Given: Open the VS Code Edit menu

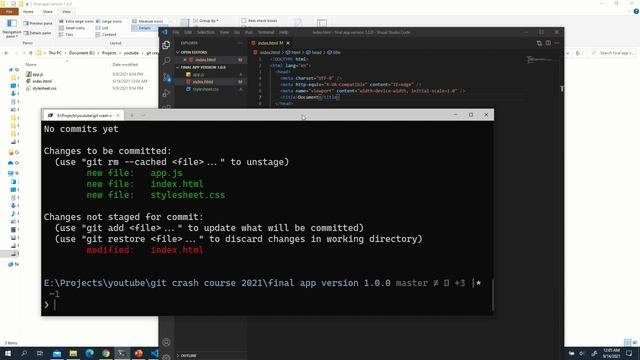Looking at the screenshot, I should point(188,32).
